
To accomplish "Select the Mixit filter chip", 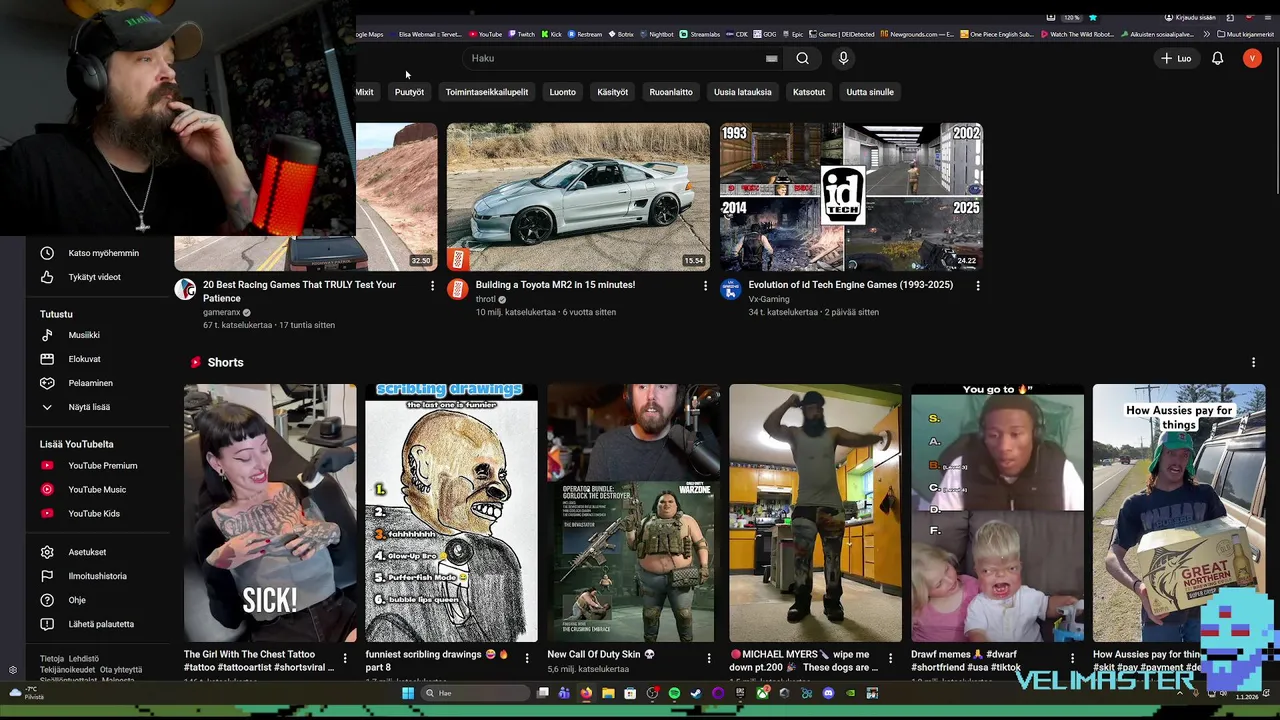I will [365, 92].
